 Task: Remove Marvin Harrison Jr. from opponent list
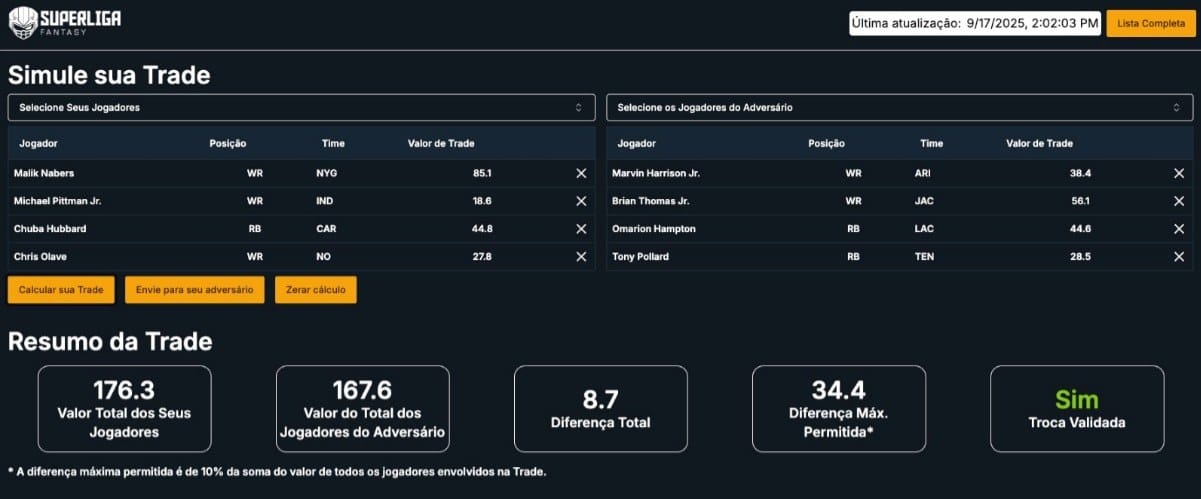(1179, 173)
